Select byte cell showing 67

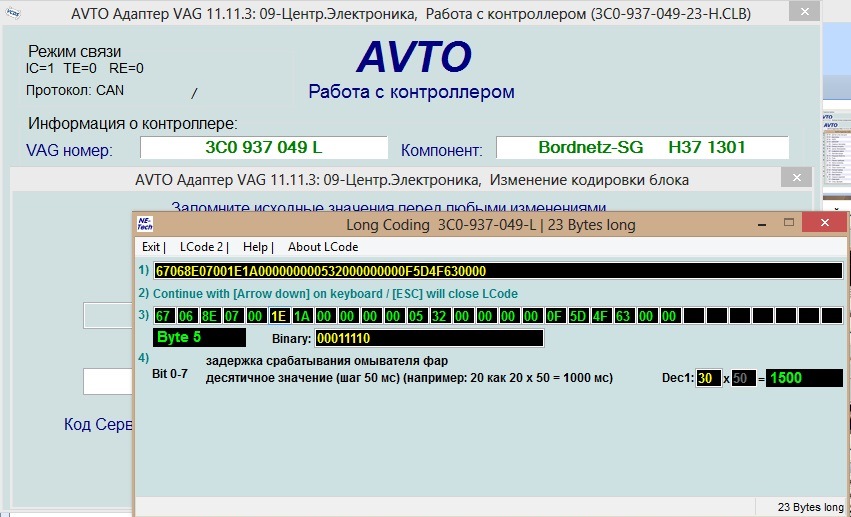coord(163,316)
